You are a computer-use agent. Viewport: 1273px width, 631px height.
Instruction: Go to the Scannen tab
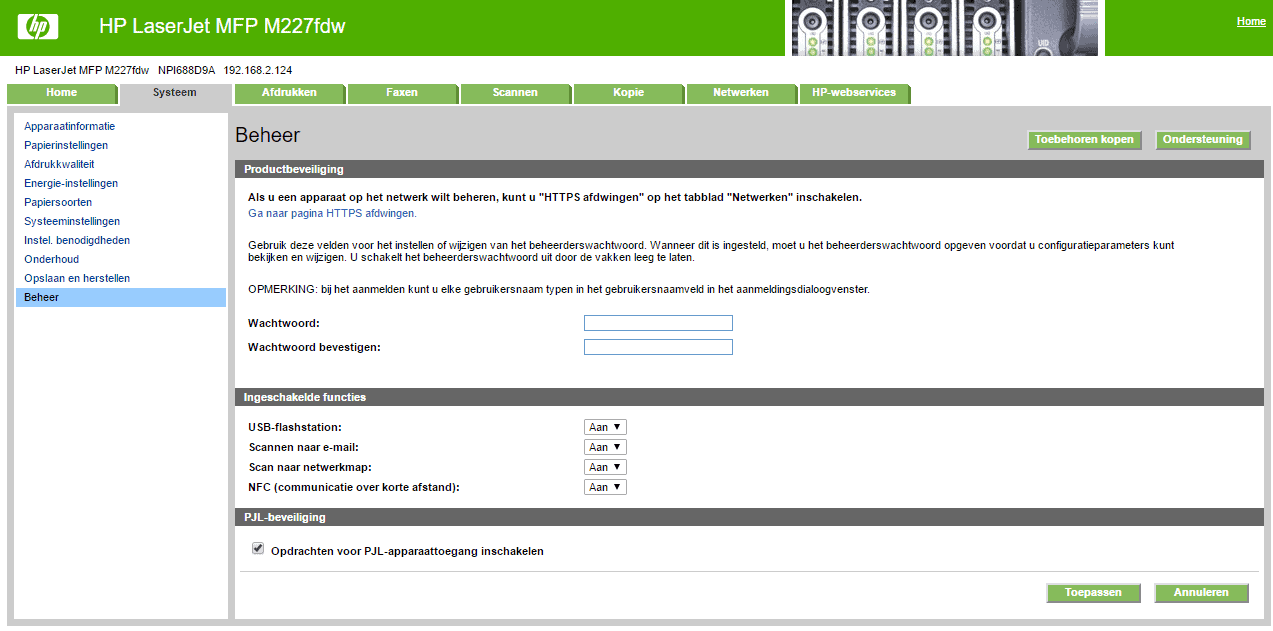click(515, 93)
